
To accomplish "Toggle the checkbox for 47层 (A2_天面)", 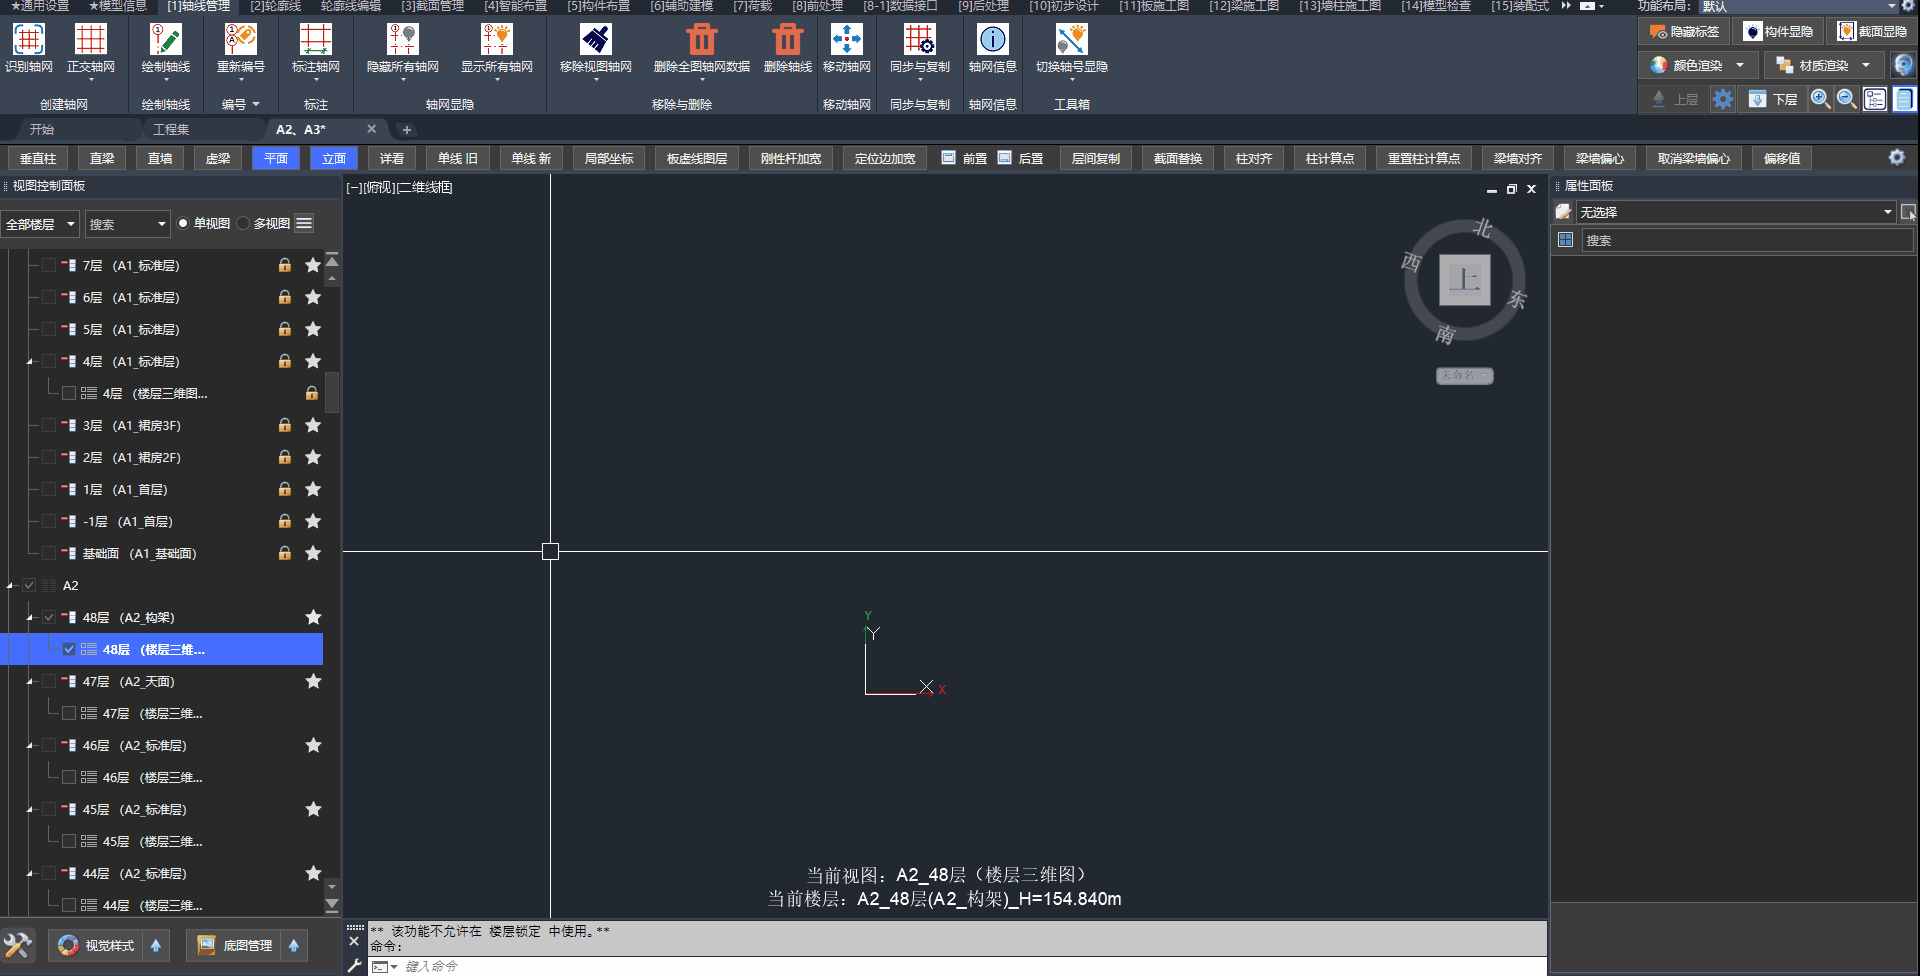I will [x=49, y=681].
